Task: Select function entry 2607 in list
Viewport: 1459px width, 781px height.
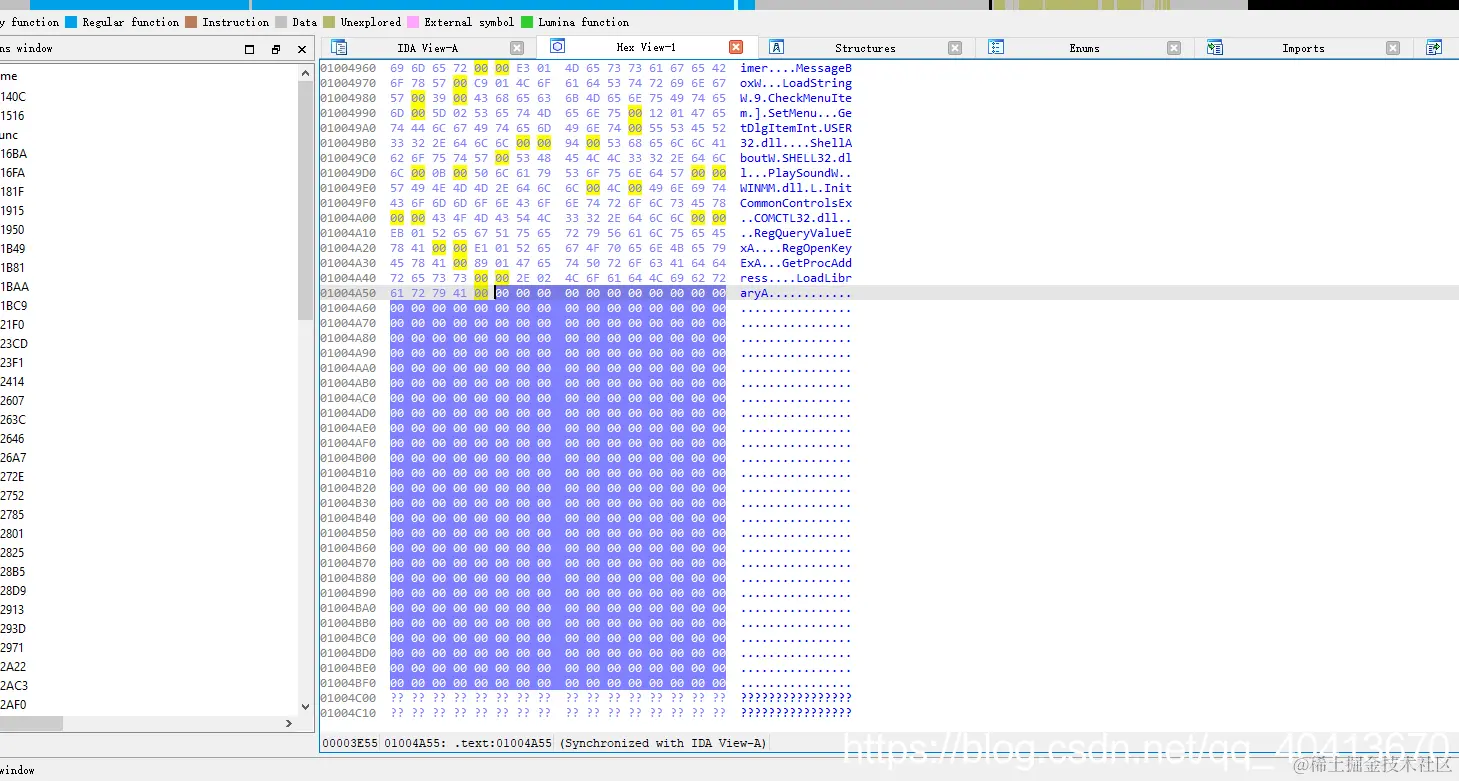Action: [x=13, y=401]
